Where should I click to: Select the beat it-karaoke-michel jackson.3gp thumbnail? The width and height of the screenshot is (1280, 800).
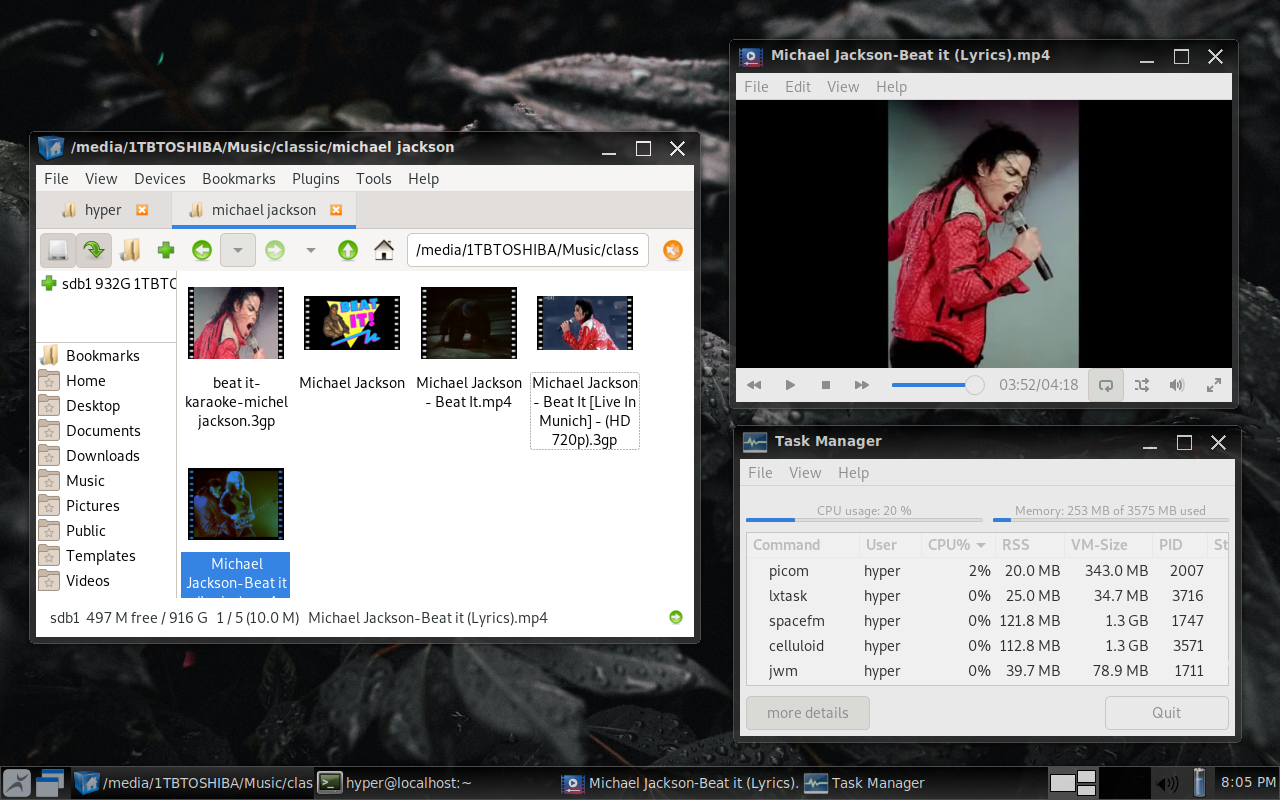(x=236, y=323)
